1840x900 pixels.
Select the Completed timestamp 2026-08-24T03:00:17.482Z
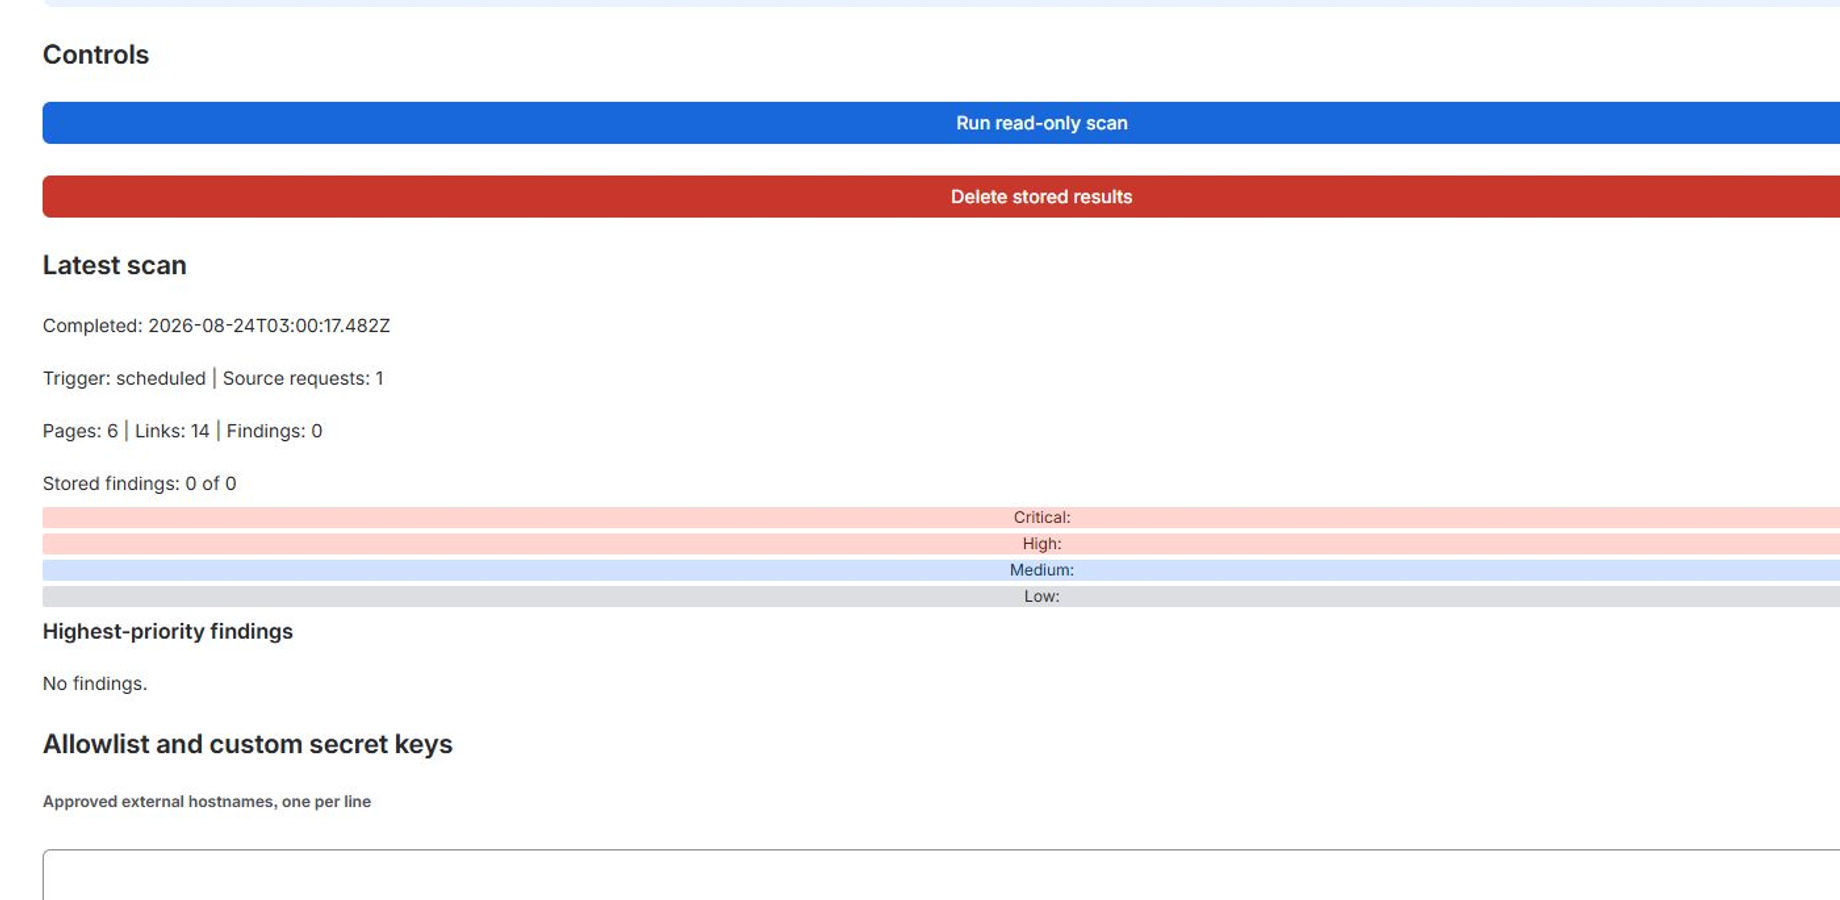click(x=269, y=326)
